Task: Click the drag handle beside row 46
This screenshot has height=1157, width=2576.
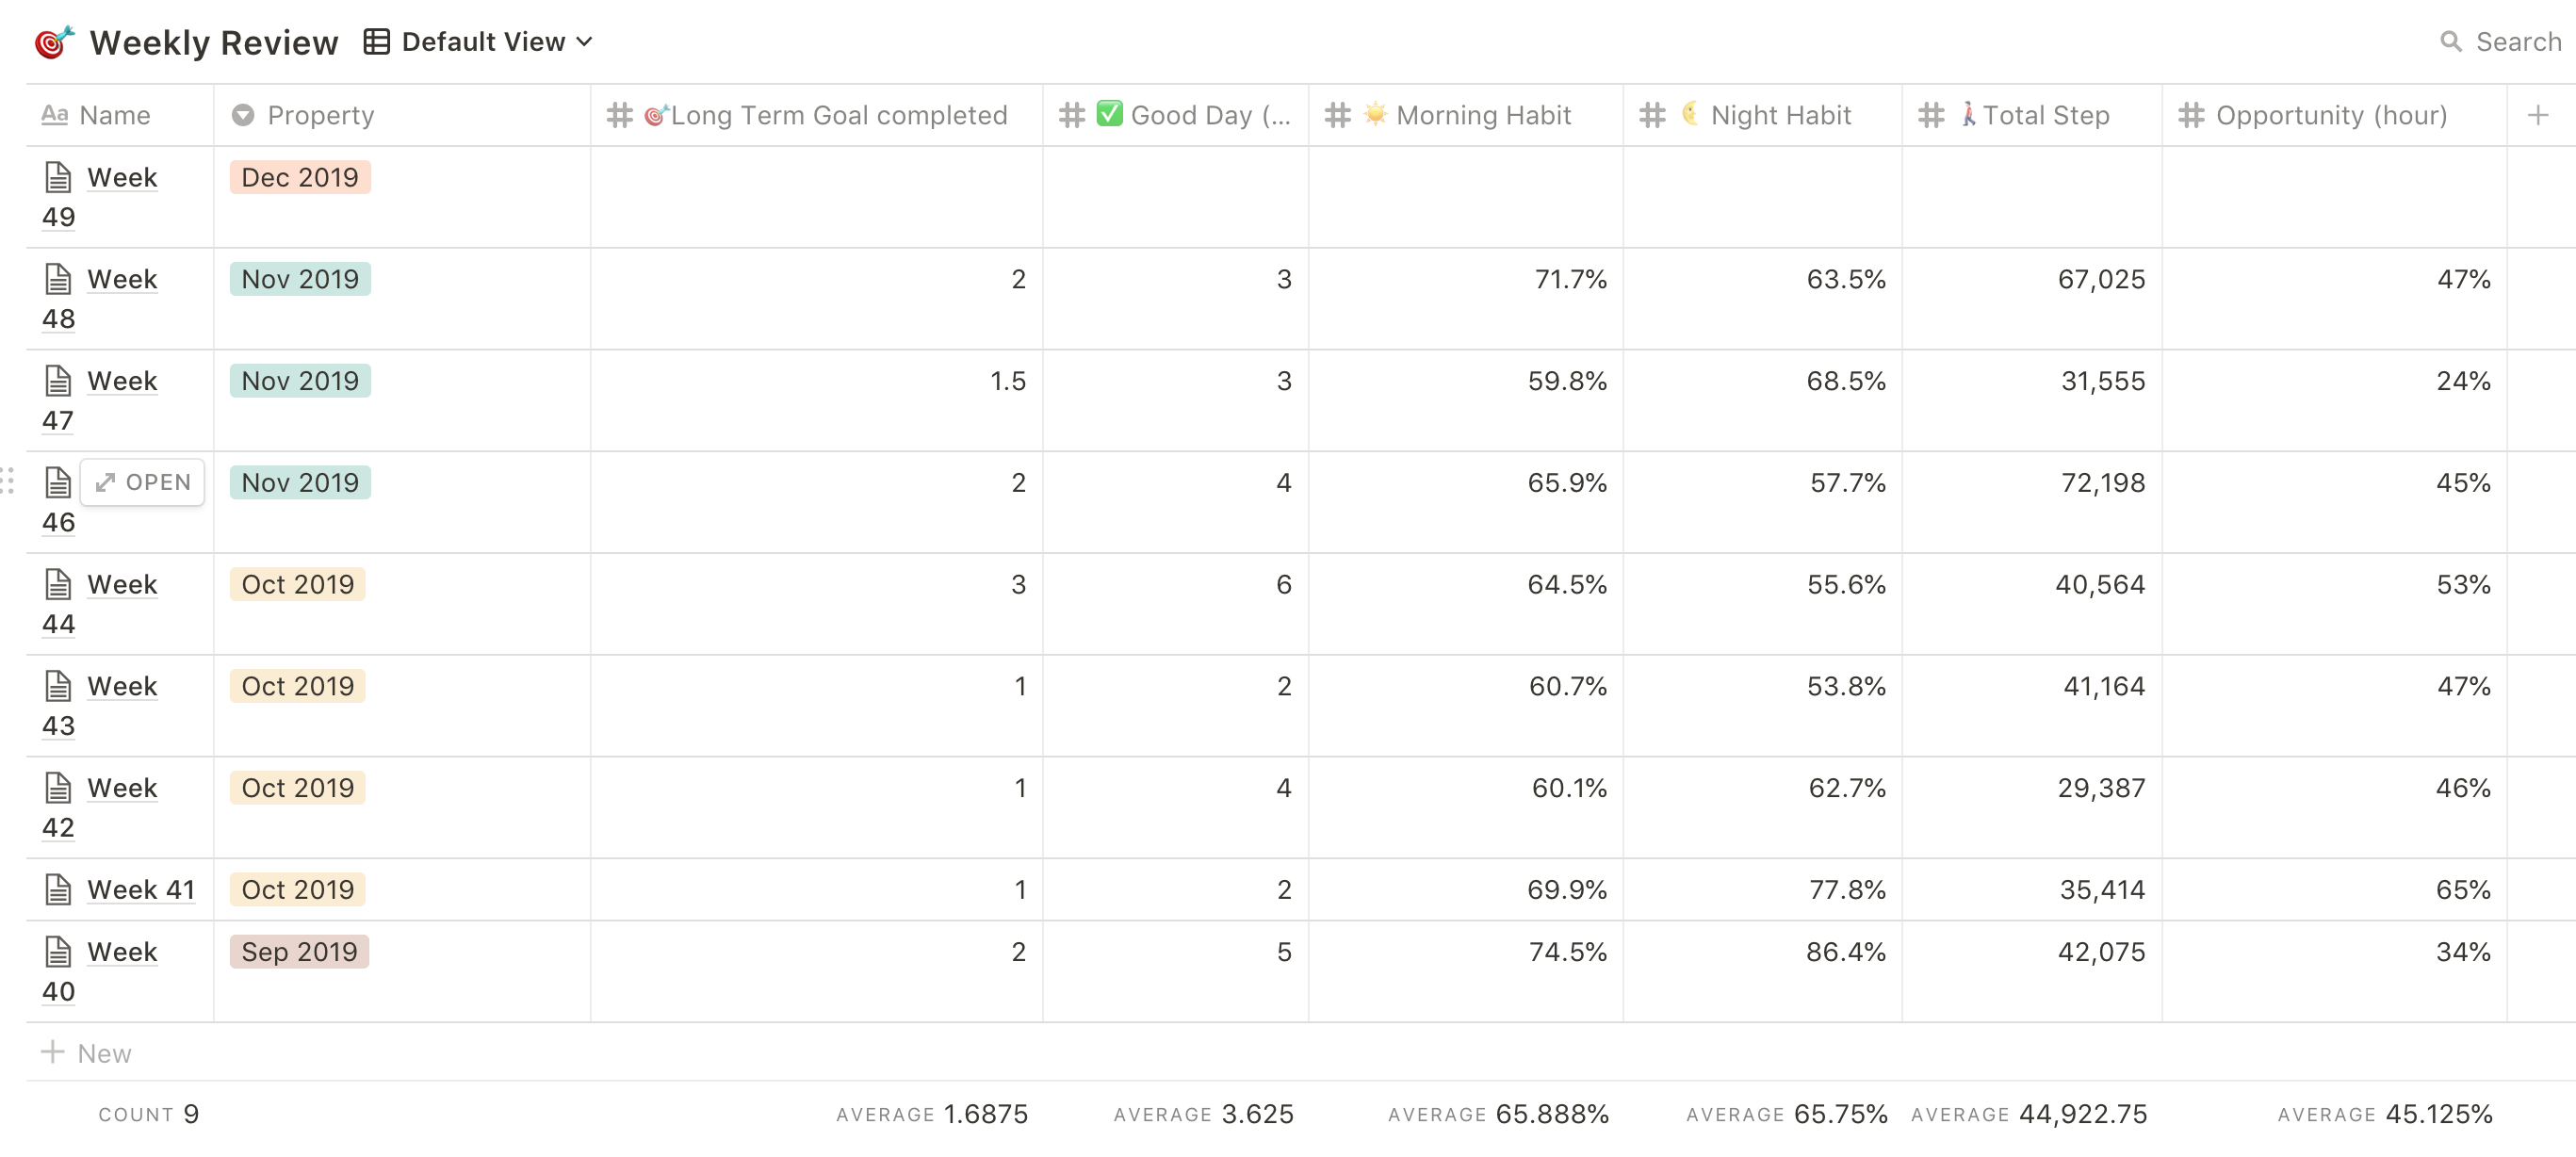Action: pyautogui.click(x=8, y=481)
